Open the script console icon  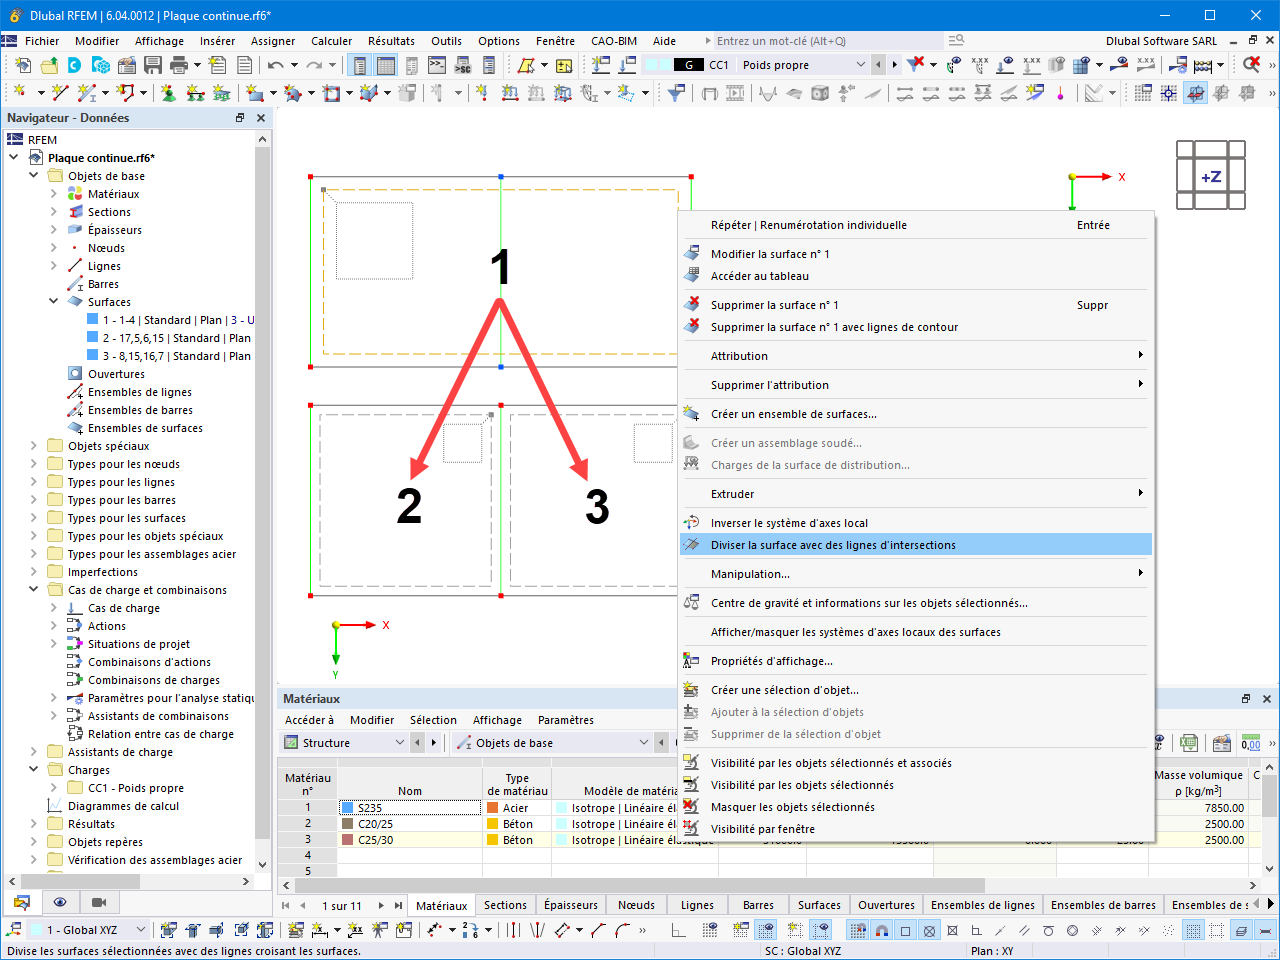pos(437,65)
